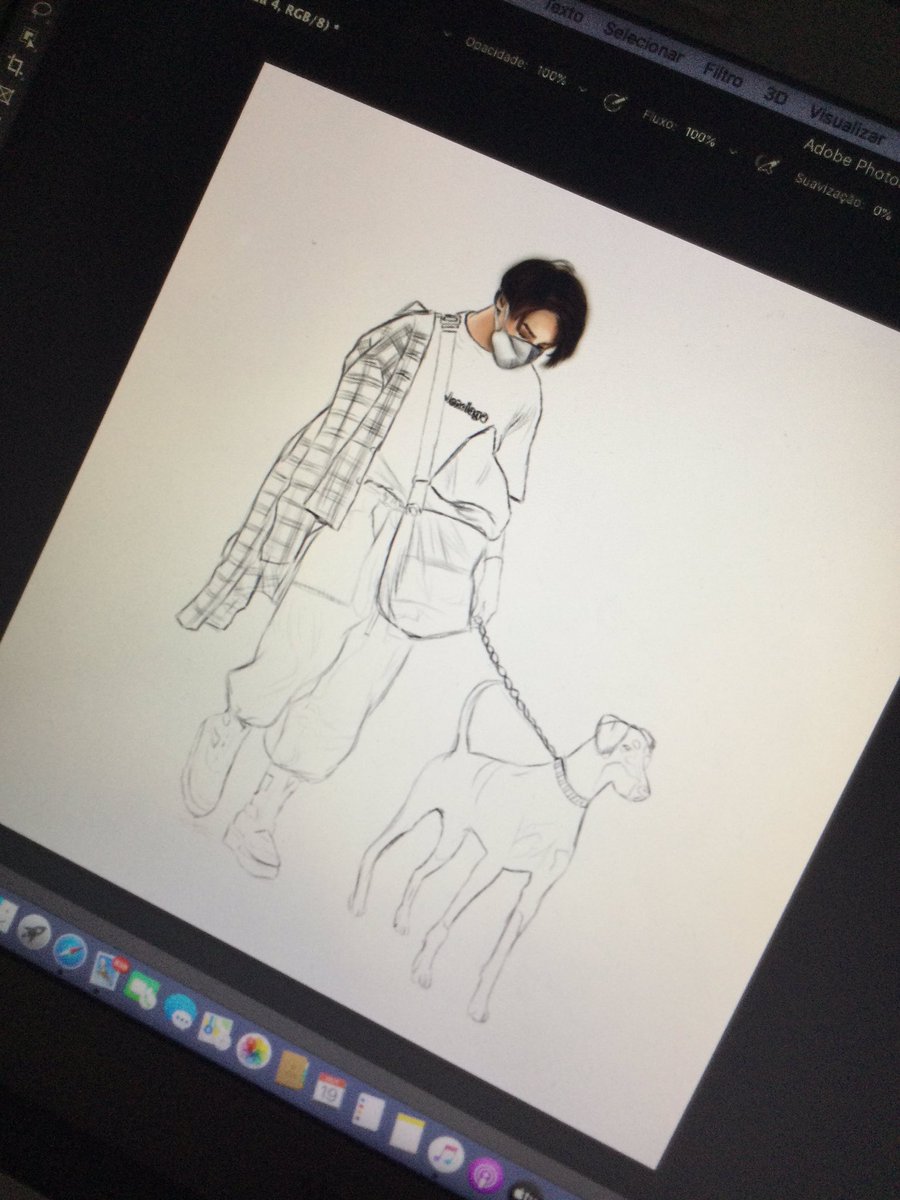Open the Texto menu
The width and height of the screenshot is (900, 1200).
564,12
